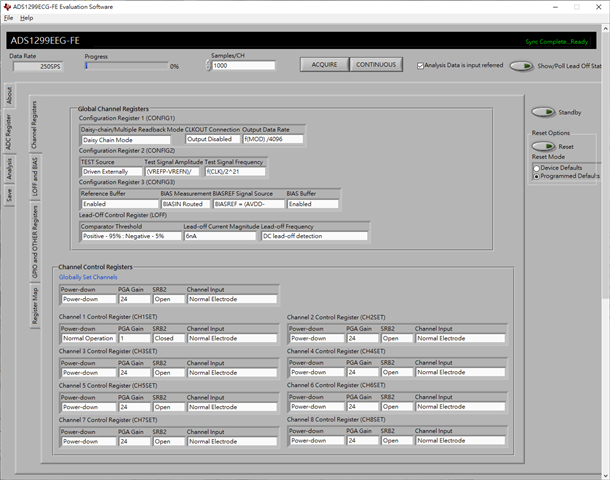Open Channel 1 PGA Gain dropdown

pyautogui.click(x=135, y=338)
